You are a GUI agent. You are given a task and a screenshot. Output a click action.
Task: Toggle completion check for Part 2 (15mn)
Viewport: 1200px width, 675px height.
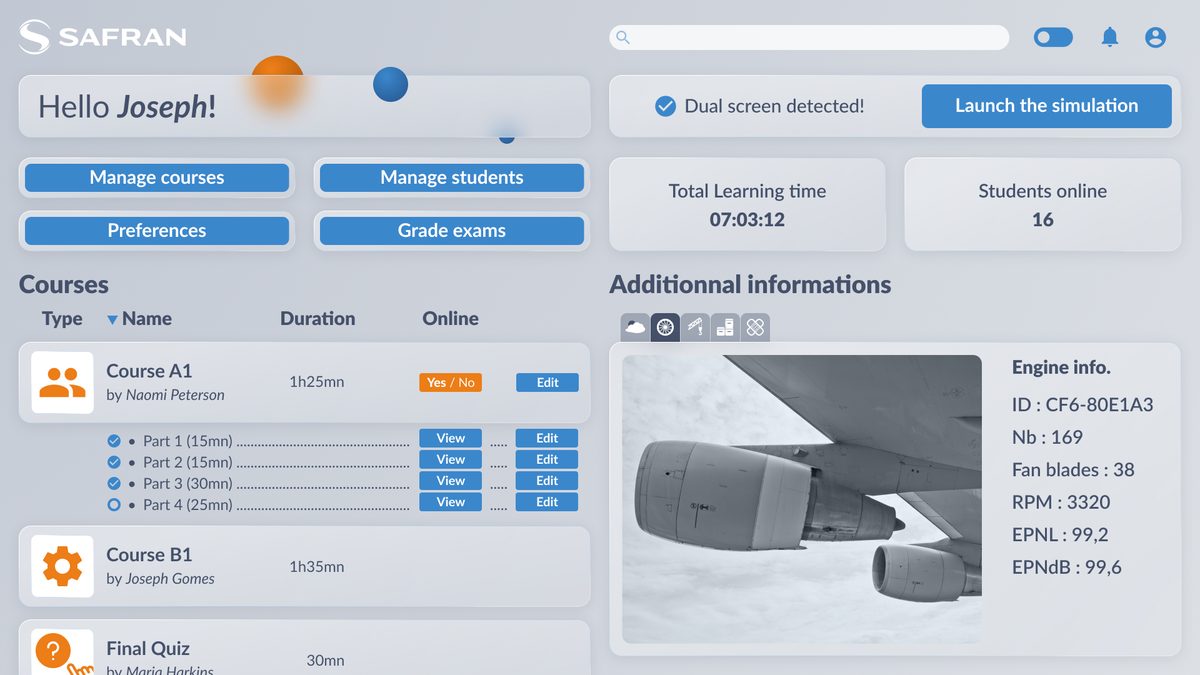click(x=114, y=462)
